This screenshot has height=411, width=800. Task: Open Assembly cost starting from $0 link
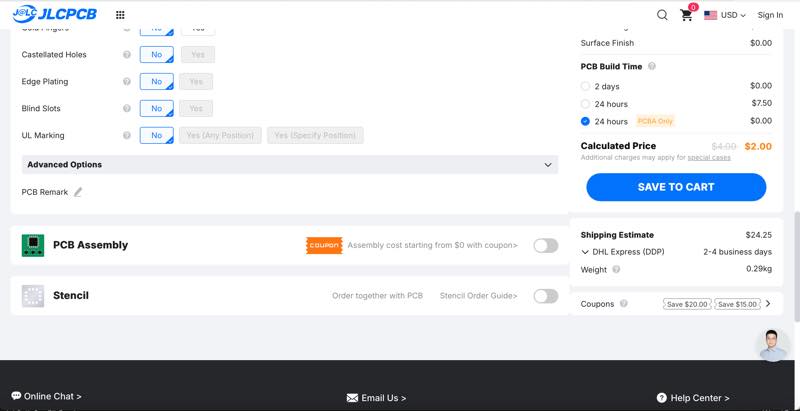432,245
